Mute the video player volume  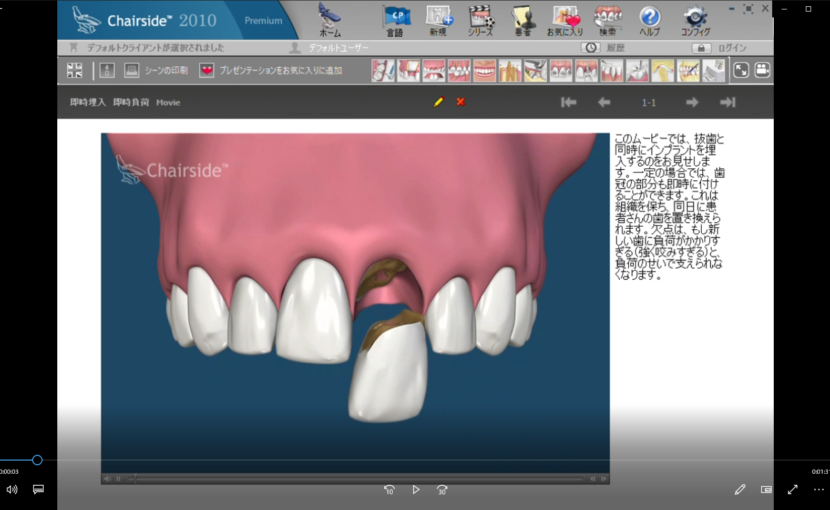click(12, 489)
